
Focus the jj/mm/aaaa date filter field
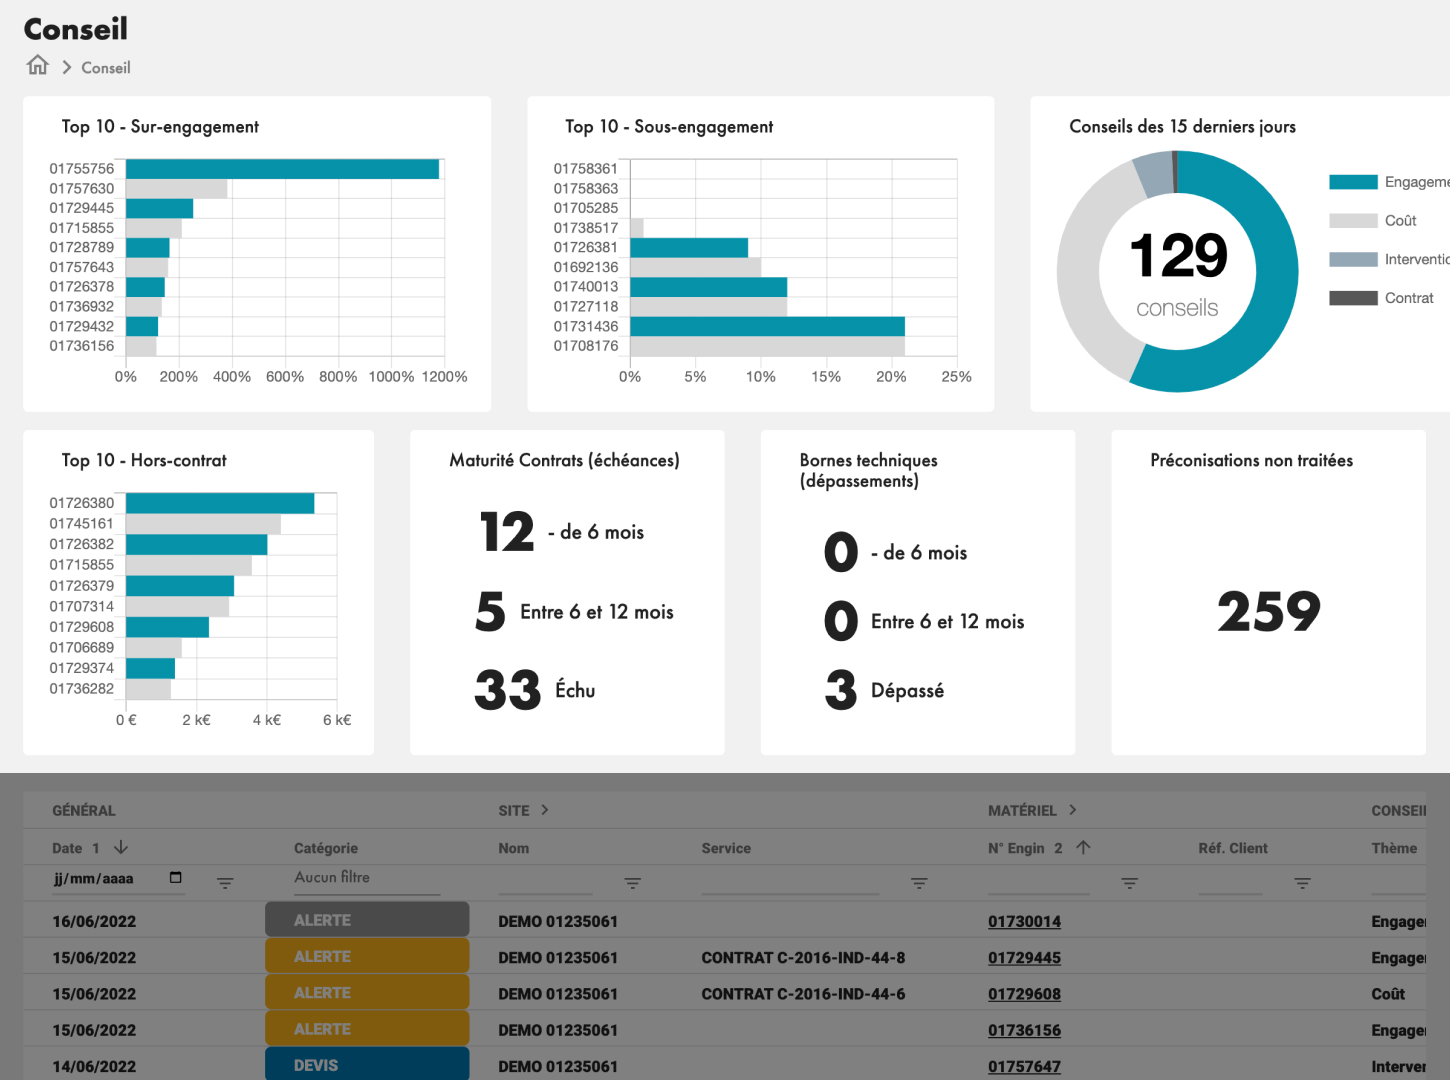[118, 879]
